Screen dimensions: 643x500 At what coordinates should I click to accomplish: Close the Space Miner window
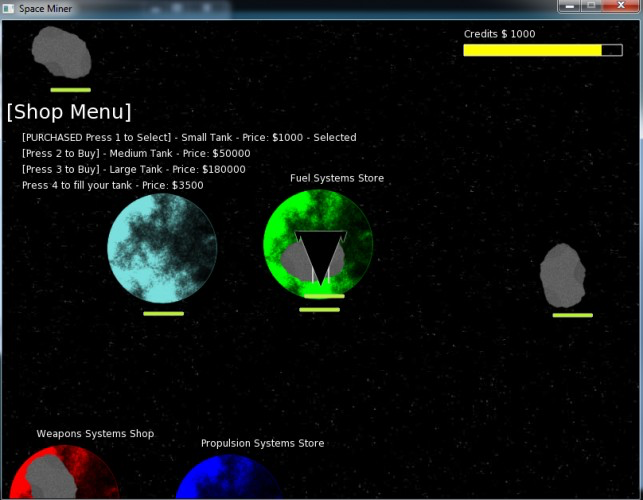coord(621,6)
